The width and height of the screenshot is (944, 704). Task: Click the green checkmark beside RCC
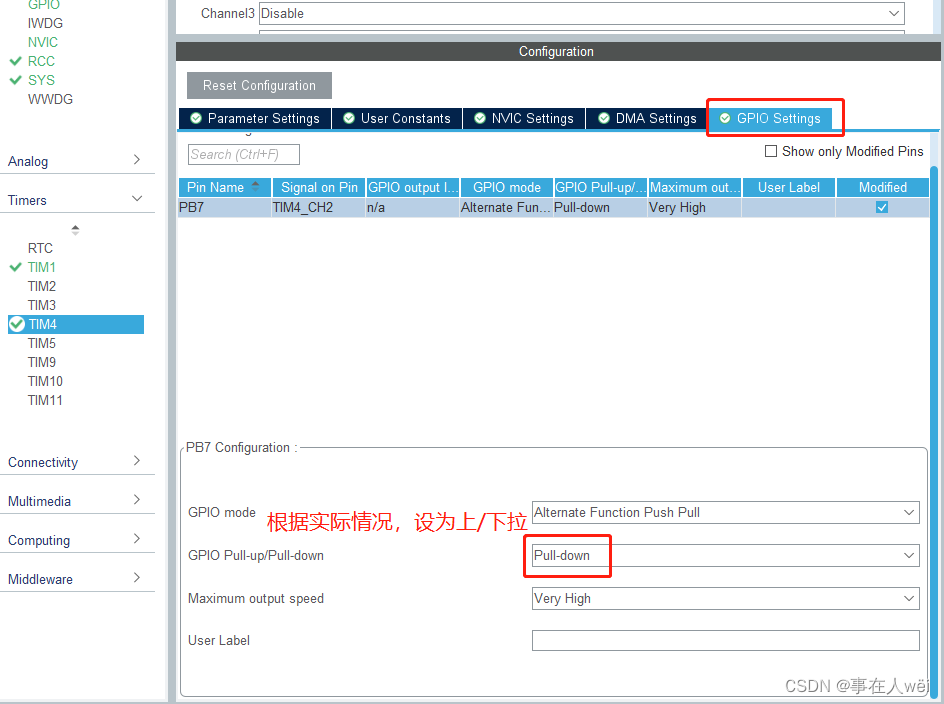[x=16, y=61]
